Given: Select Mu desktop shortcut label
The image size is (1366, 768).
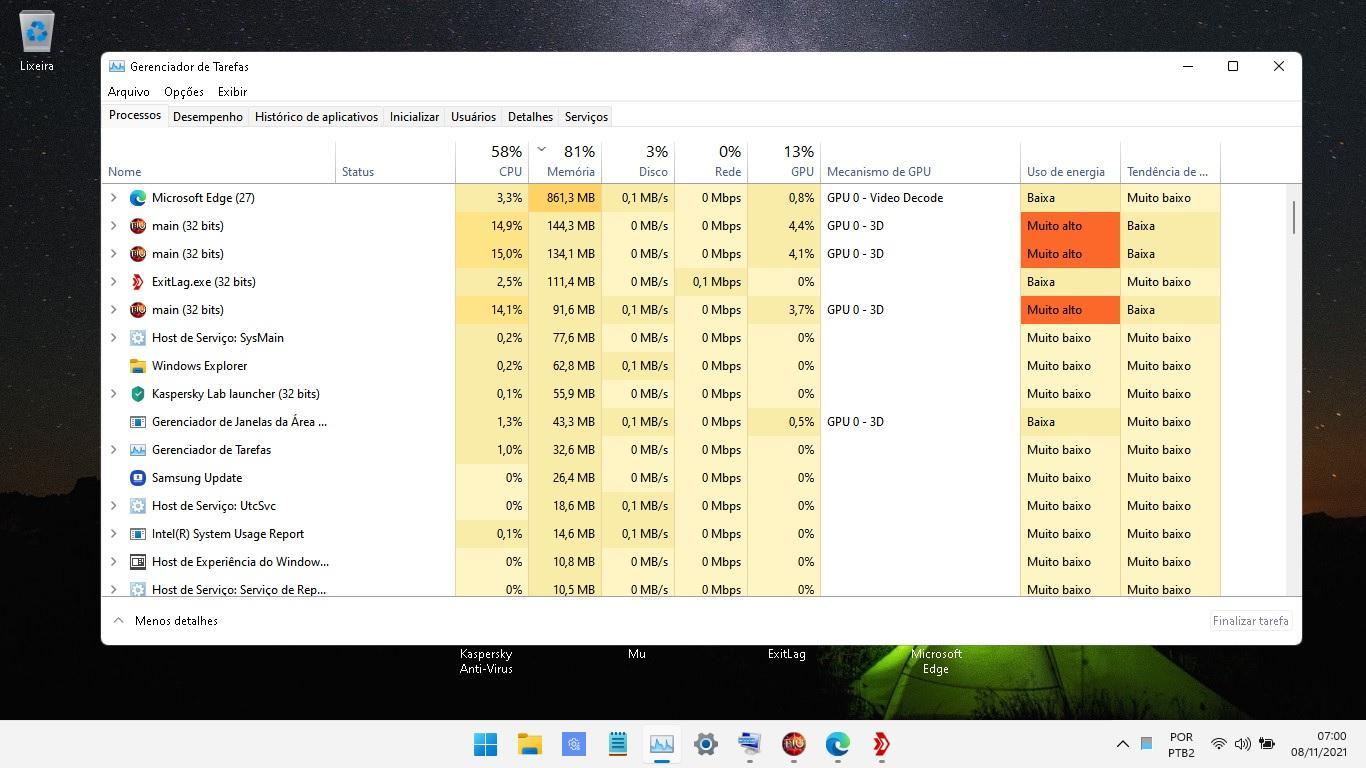Looking at the screenshot, I should point(637,654).
